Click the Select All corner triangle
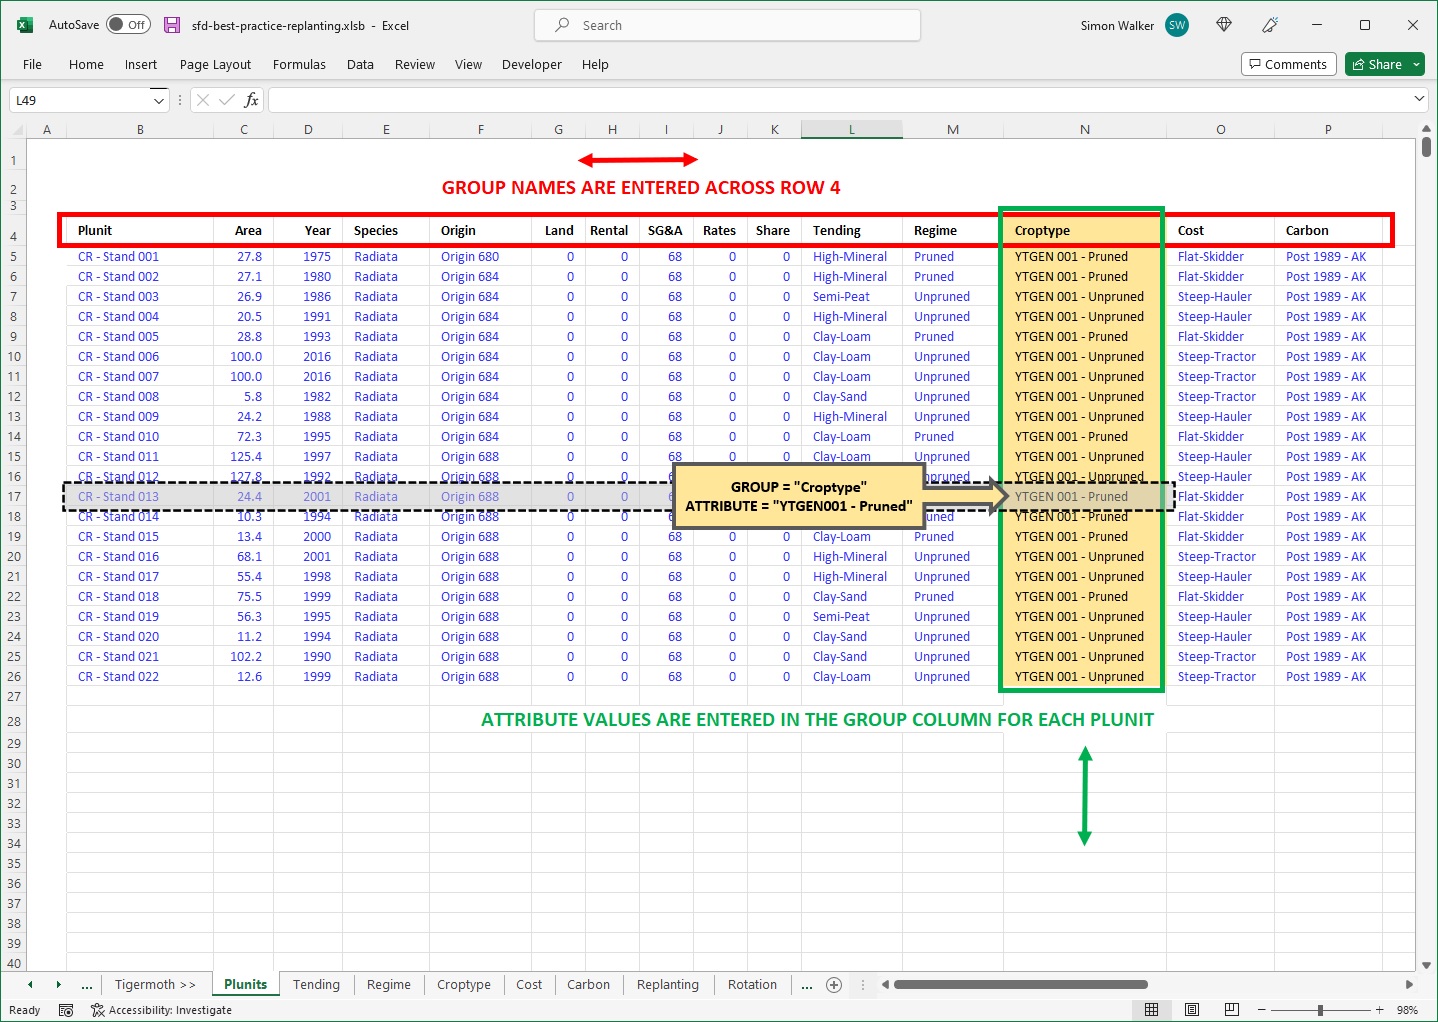This screenshot has width=1438, height=1022. pos(16,130)
